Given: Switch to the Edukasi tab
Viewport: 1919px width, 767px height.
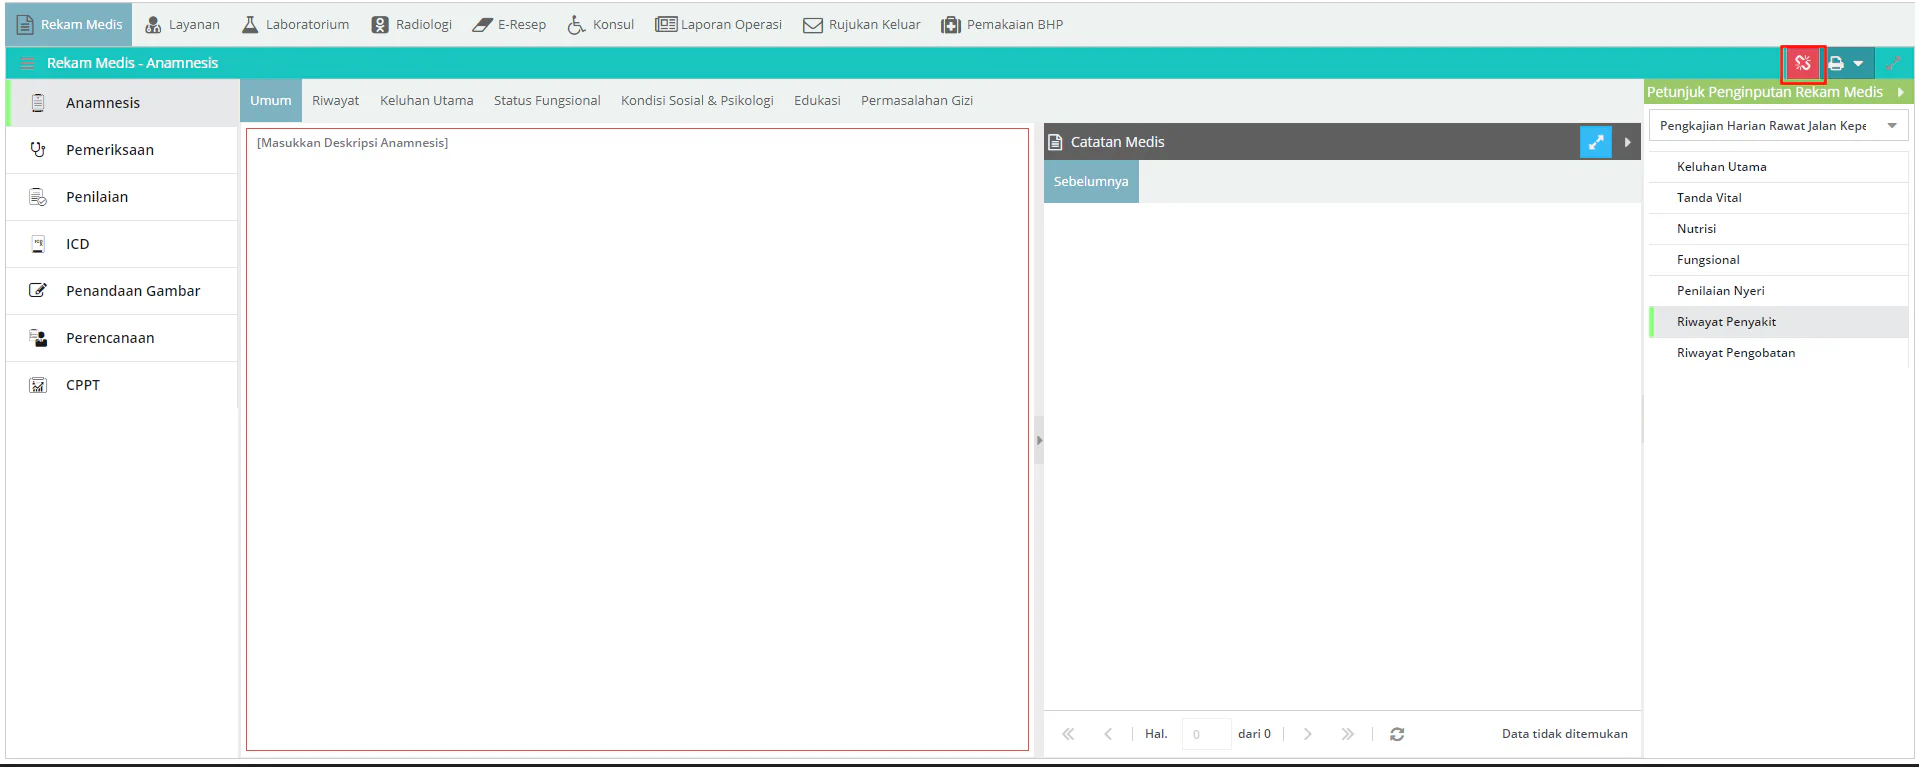Looking at the screenshot, I should pos(817,100).
